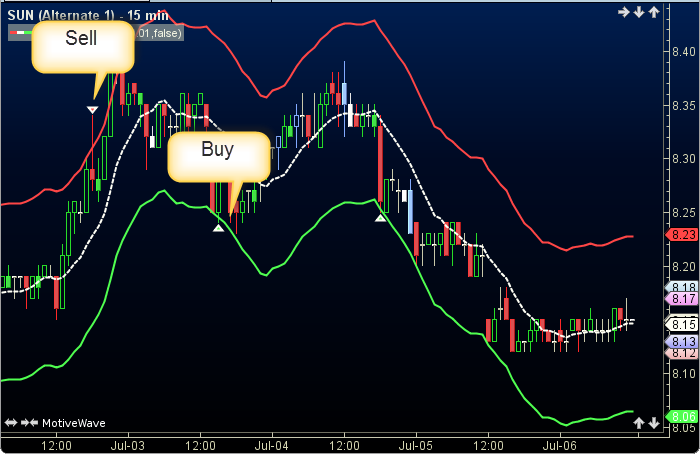Click the purple 8.13 price tag
The image size is (700, 454).
click(x=682, y=342)
